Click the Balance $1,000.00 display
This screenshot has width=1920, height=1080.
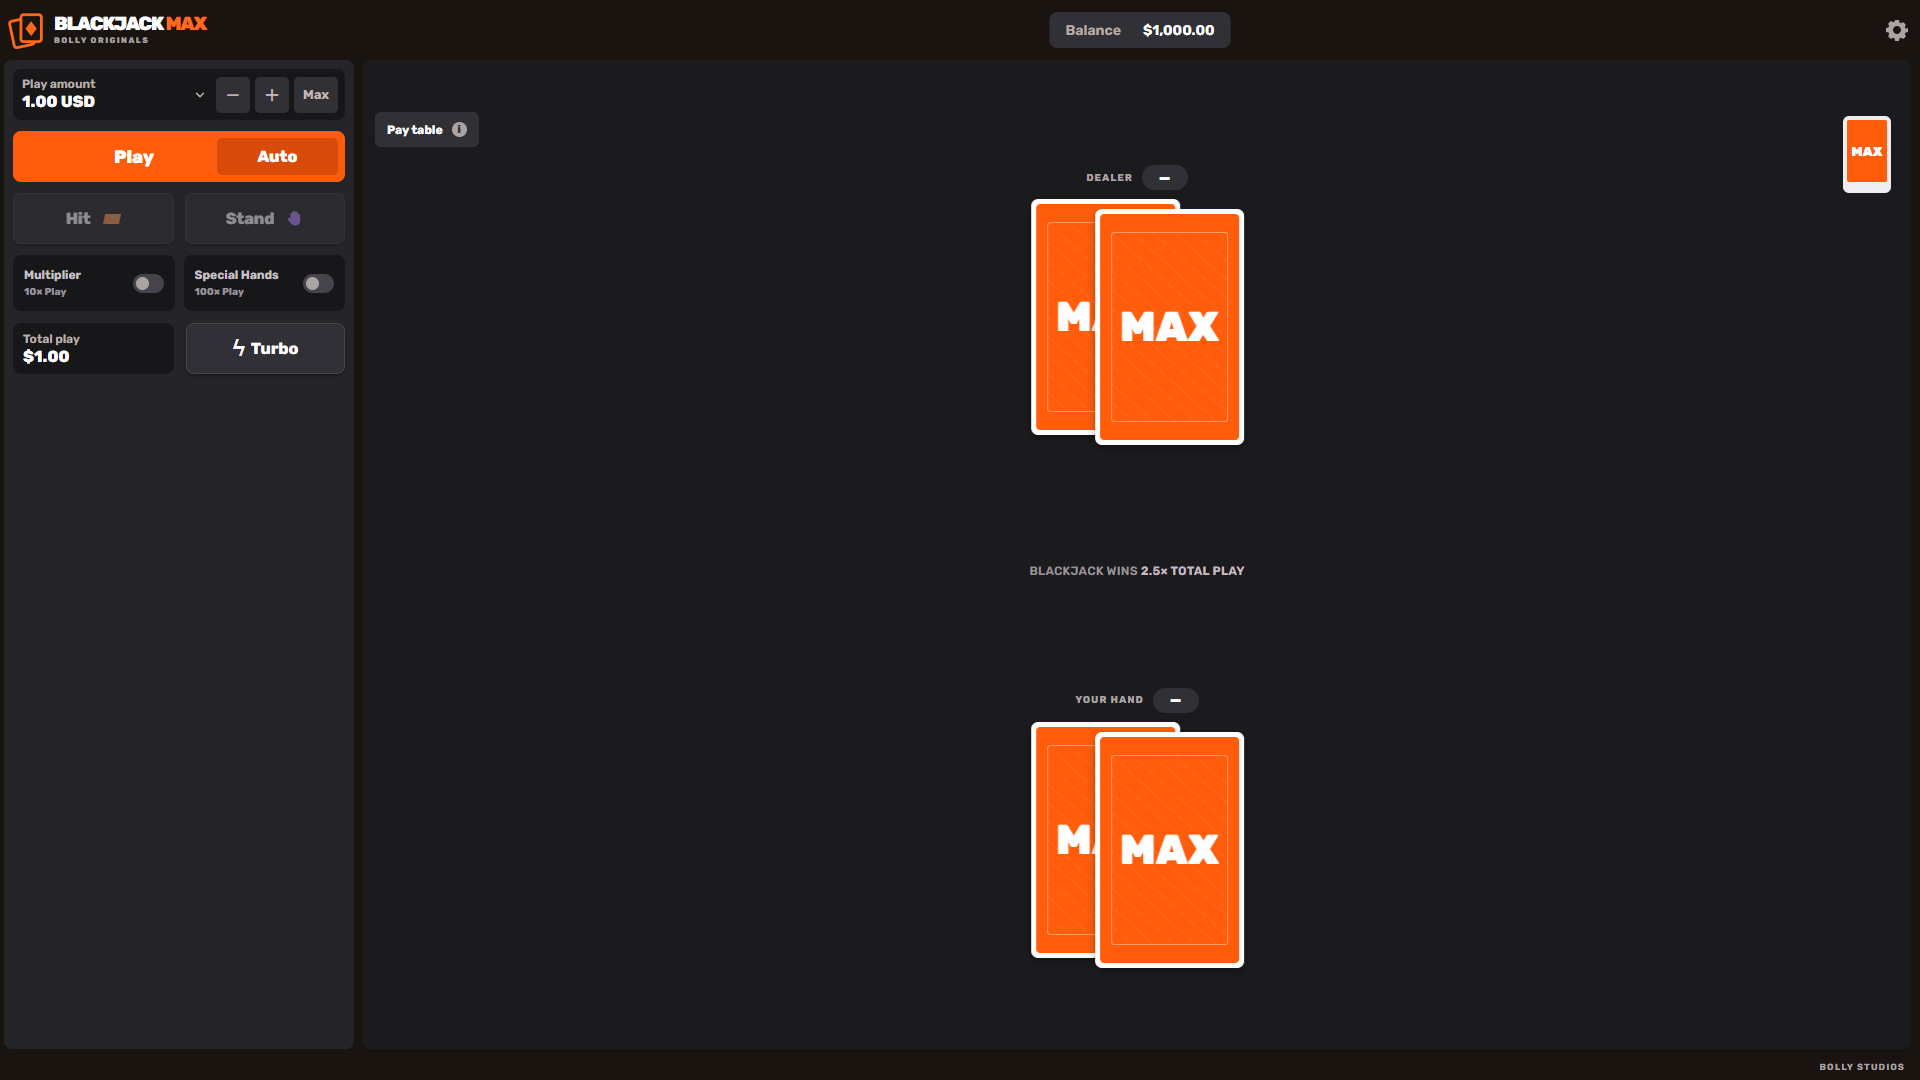pos(1140,30)
